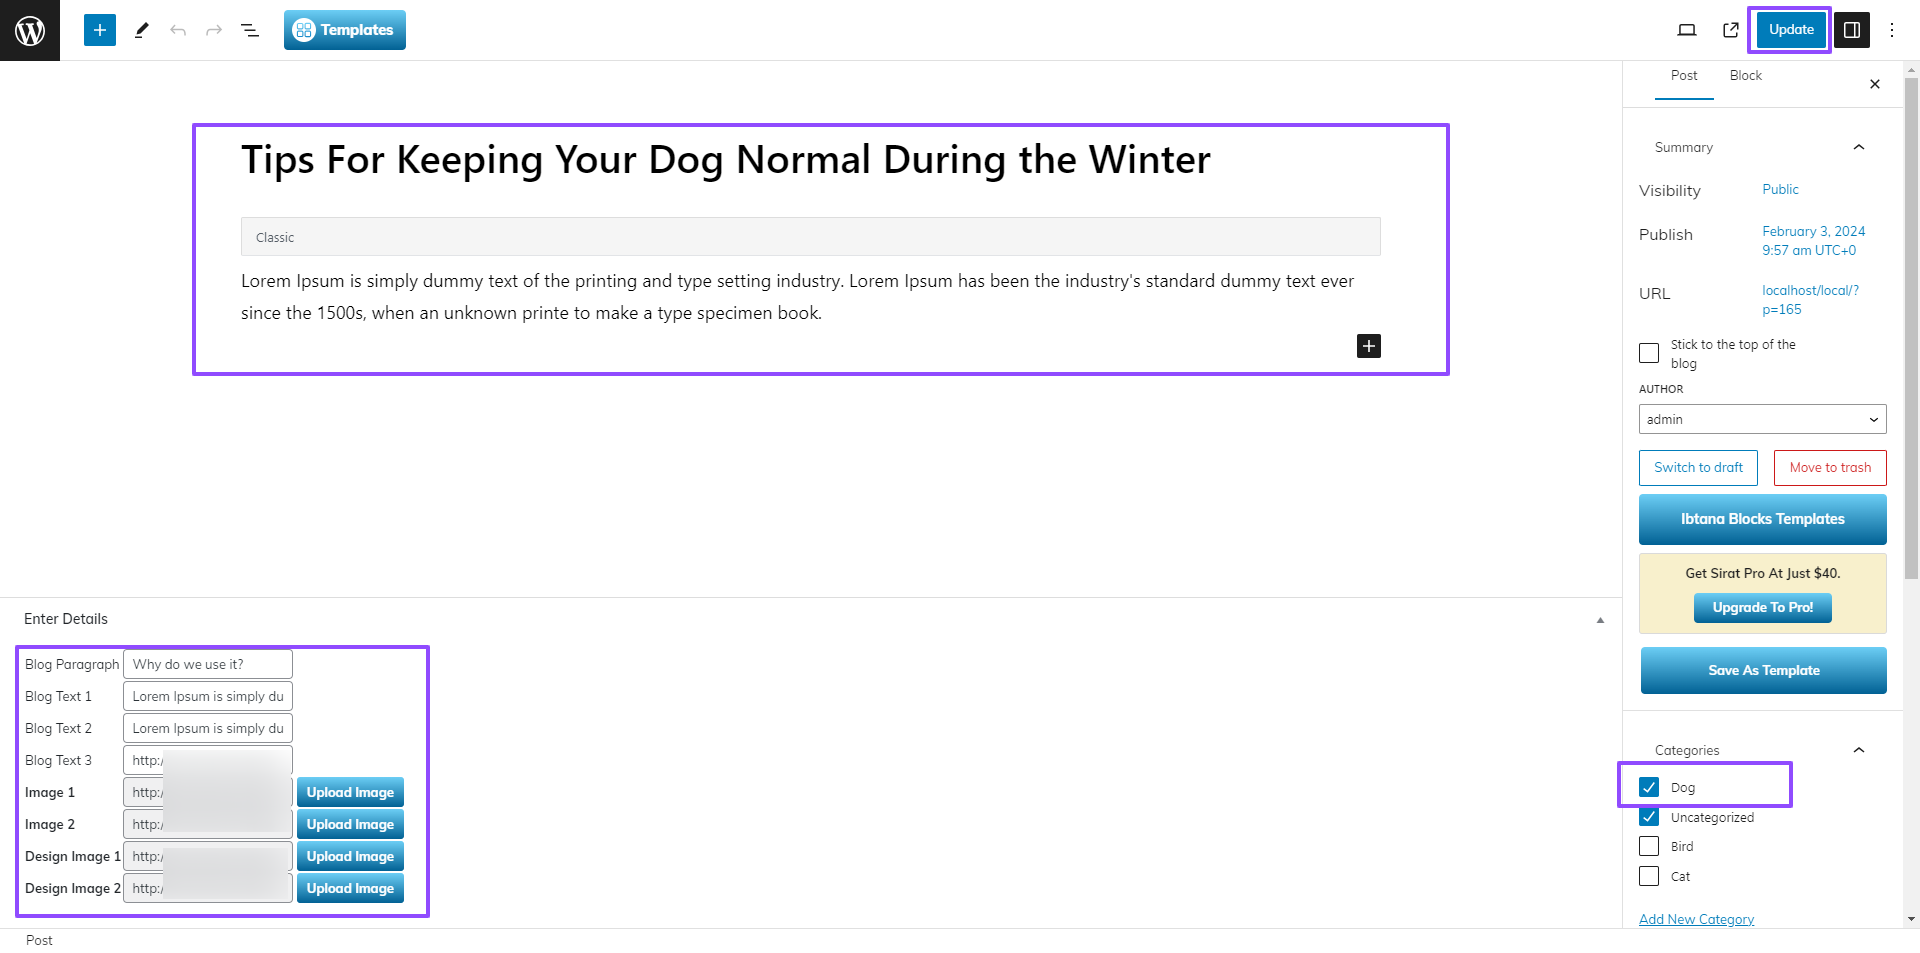1920x953 pixels.
Task: Open the block inserter plus button
Action: pyautogui.click(x=100, y=30)
